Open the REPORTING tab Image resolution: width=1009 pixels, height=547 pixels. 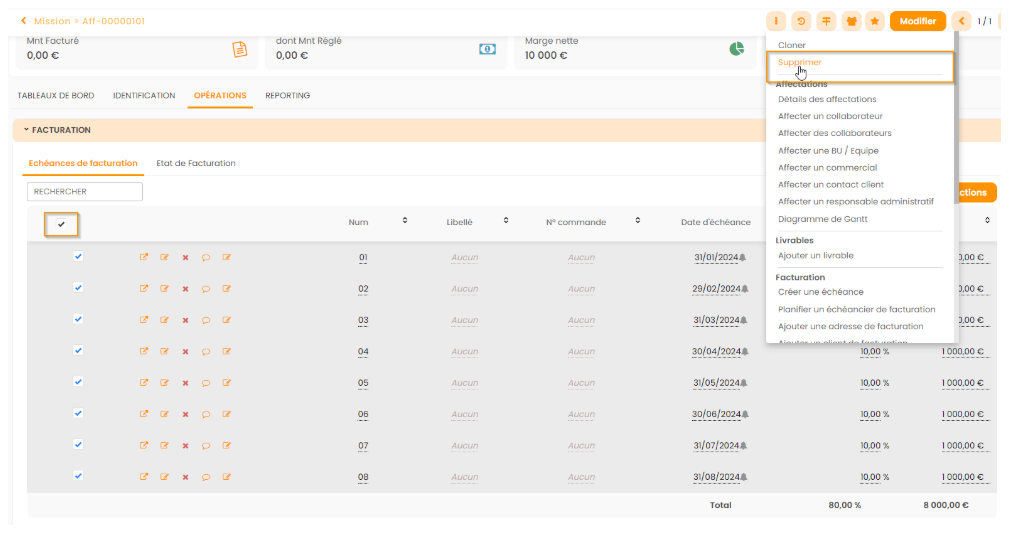pos(287,96)
